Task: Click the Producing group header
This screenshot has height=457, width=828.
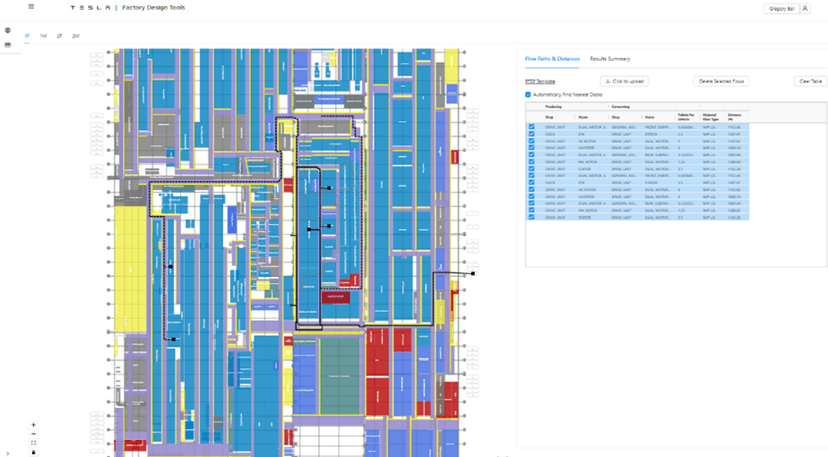Action: pos(553,107)
